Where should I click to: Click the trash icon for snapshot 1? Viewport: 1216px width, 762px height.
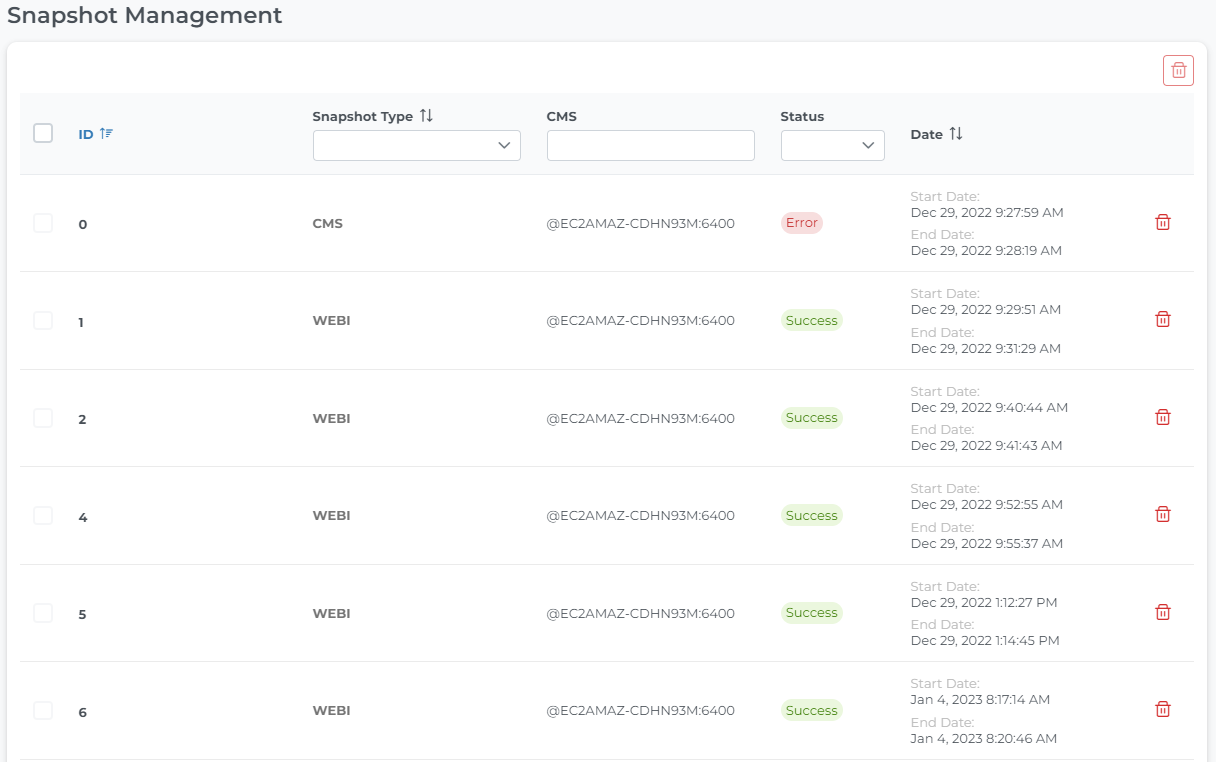pyautogui.click(x=1163, y=319)
